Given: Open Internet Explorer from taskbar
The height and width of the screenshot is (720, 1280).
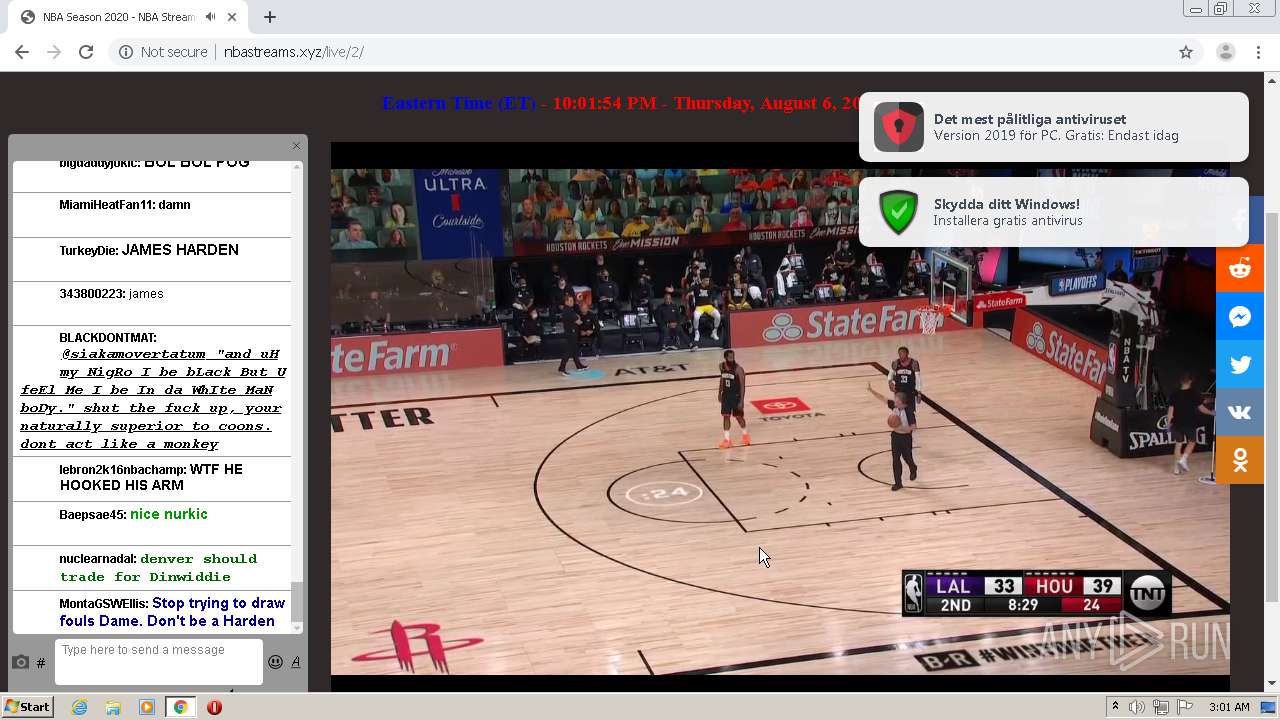Looking at the screenshot, I should pyautogui.click(x=79, y=707).
